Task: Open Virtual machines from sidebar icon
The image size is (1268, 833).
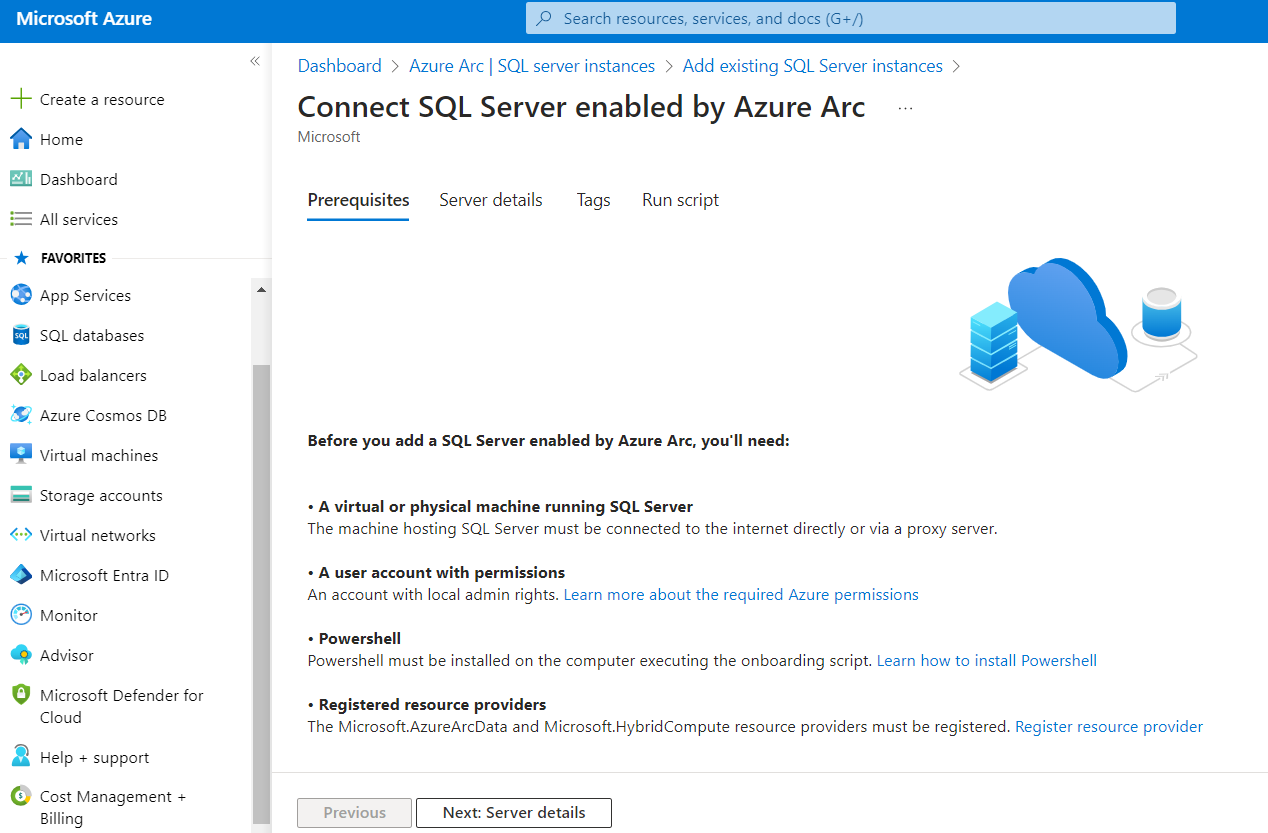Action: click(x=21, y=455)
